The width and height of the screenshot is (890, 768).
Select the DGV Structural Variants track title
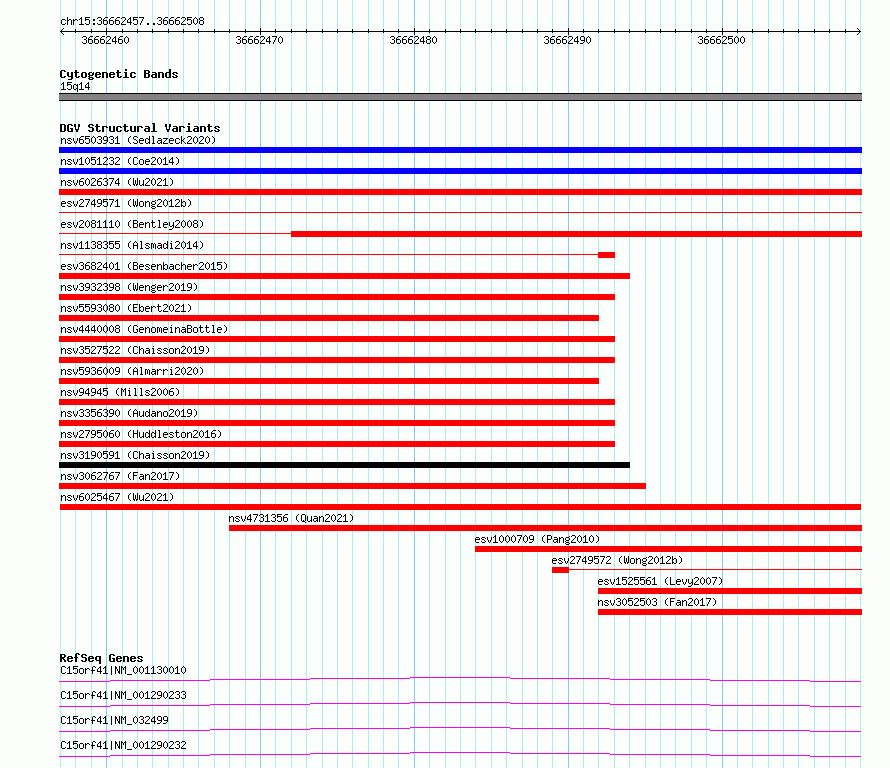(140, 128)
